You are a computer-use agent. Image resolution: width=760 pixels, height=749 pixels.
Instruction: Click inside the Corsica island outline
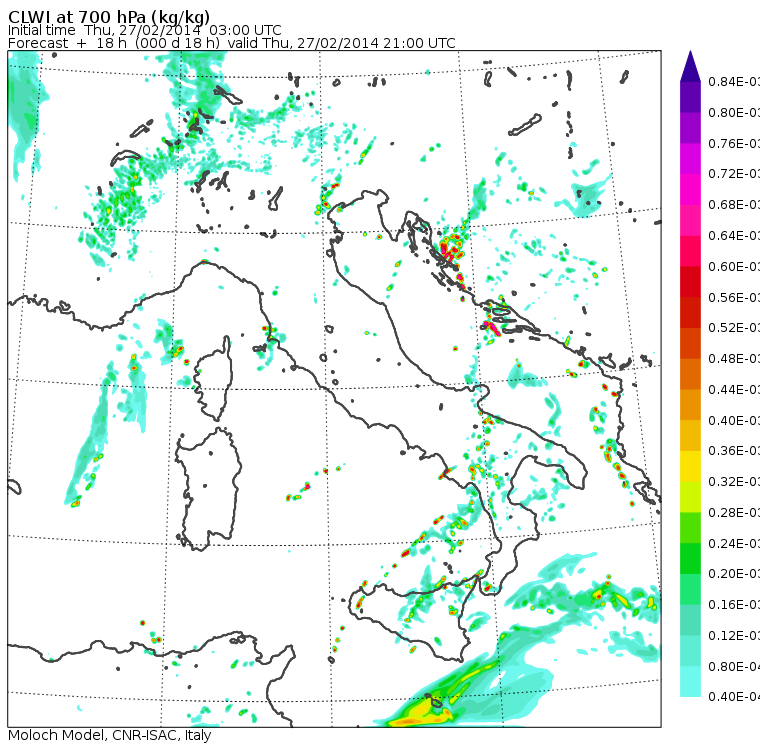(214, 378)
